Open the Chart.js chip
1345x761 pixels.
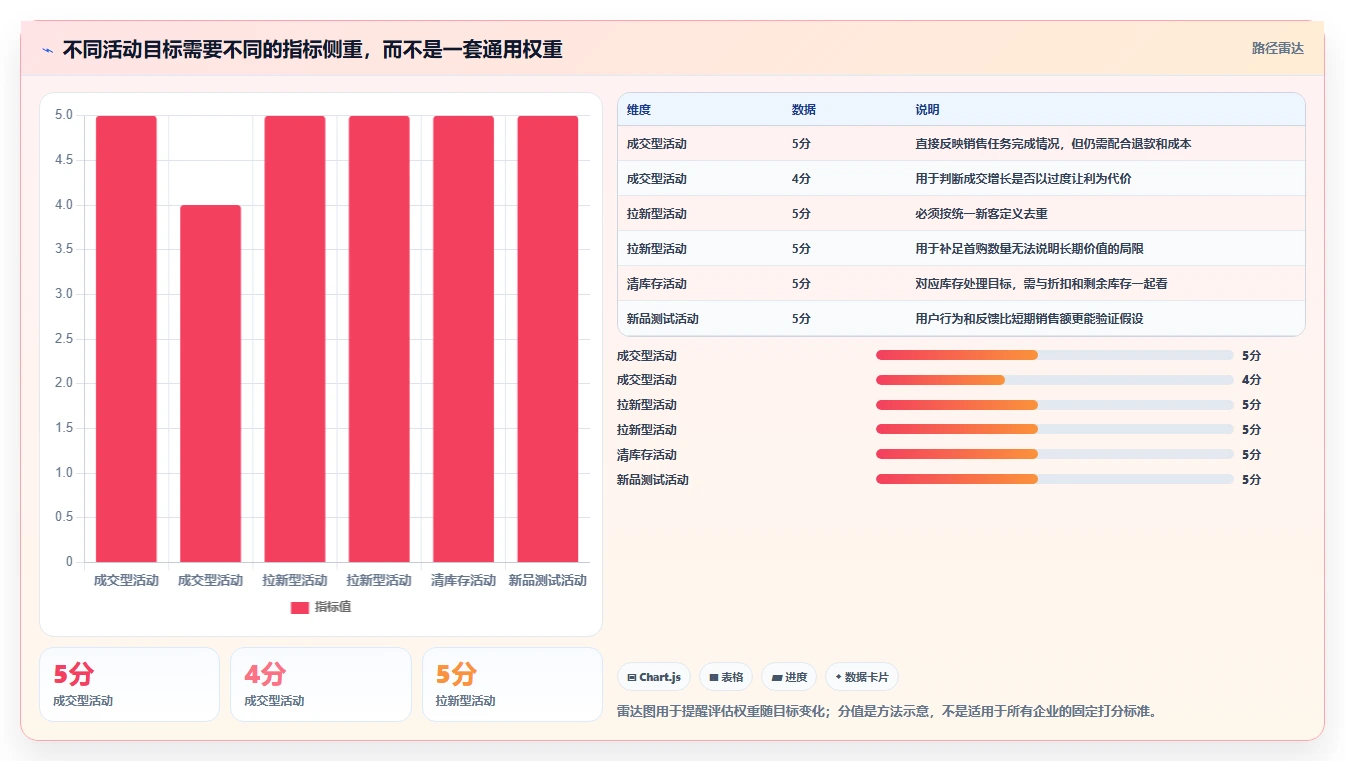click(654, 677)
